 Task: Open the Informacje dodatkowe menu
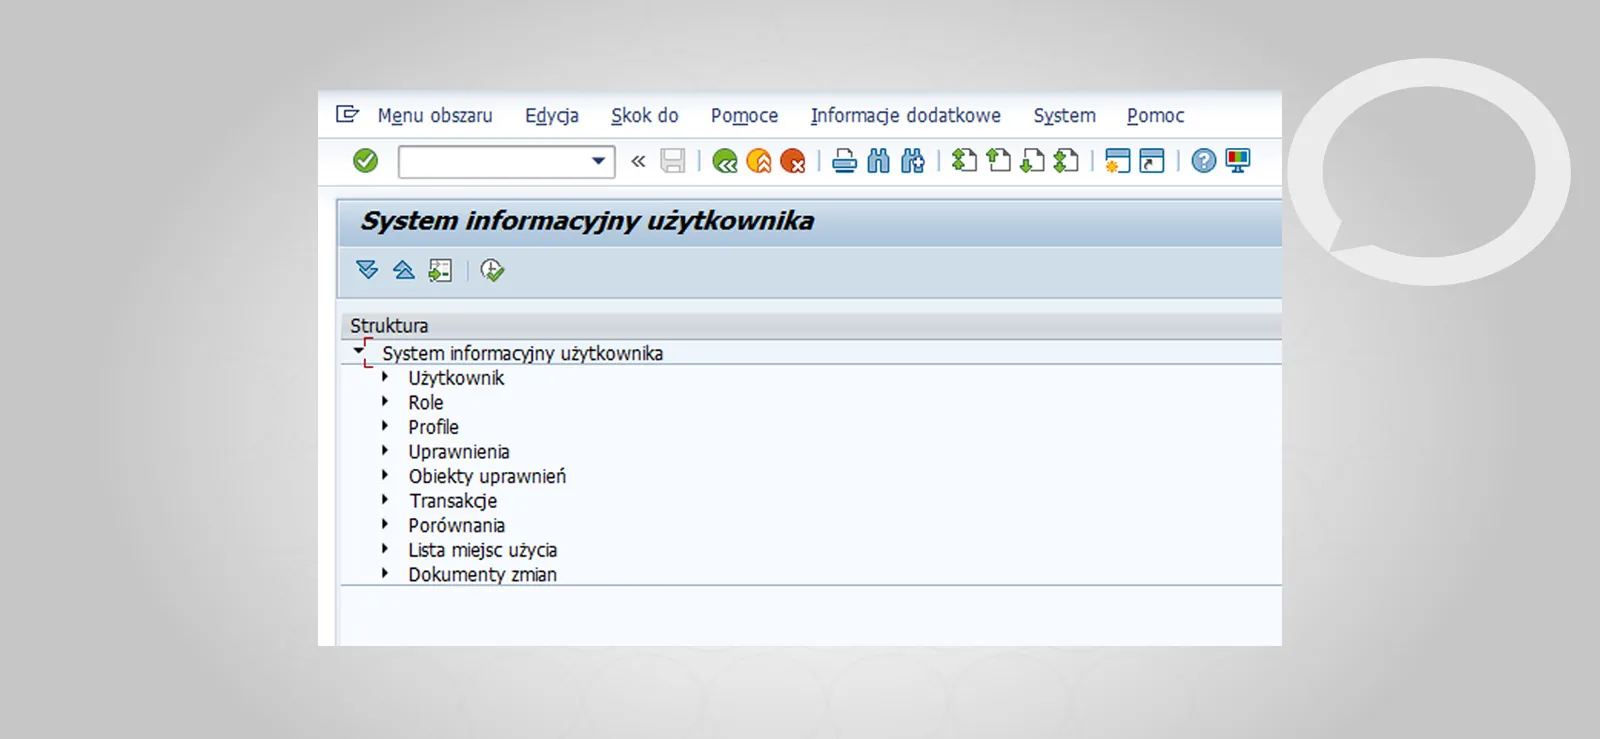(x=905, y=116)
